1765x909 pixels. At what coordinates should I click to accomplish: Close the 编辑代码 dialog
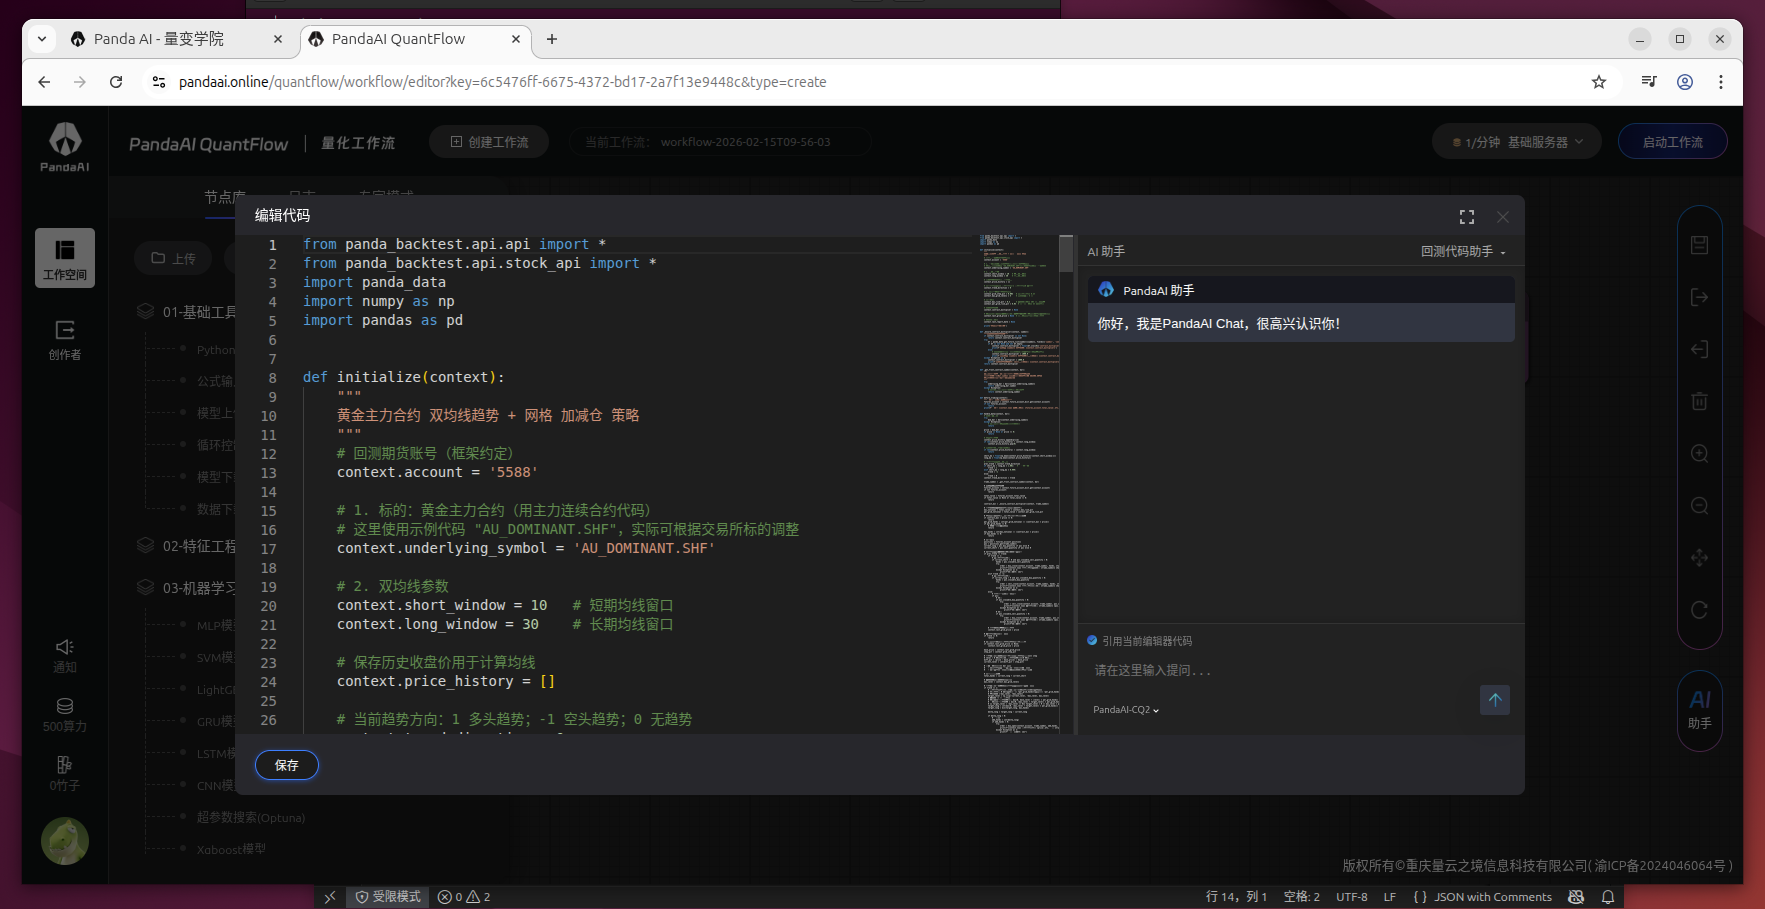pos(1503,217)
